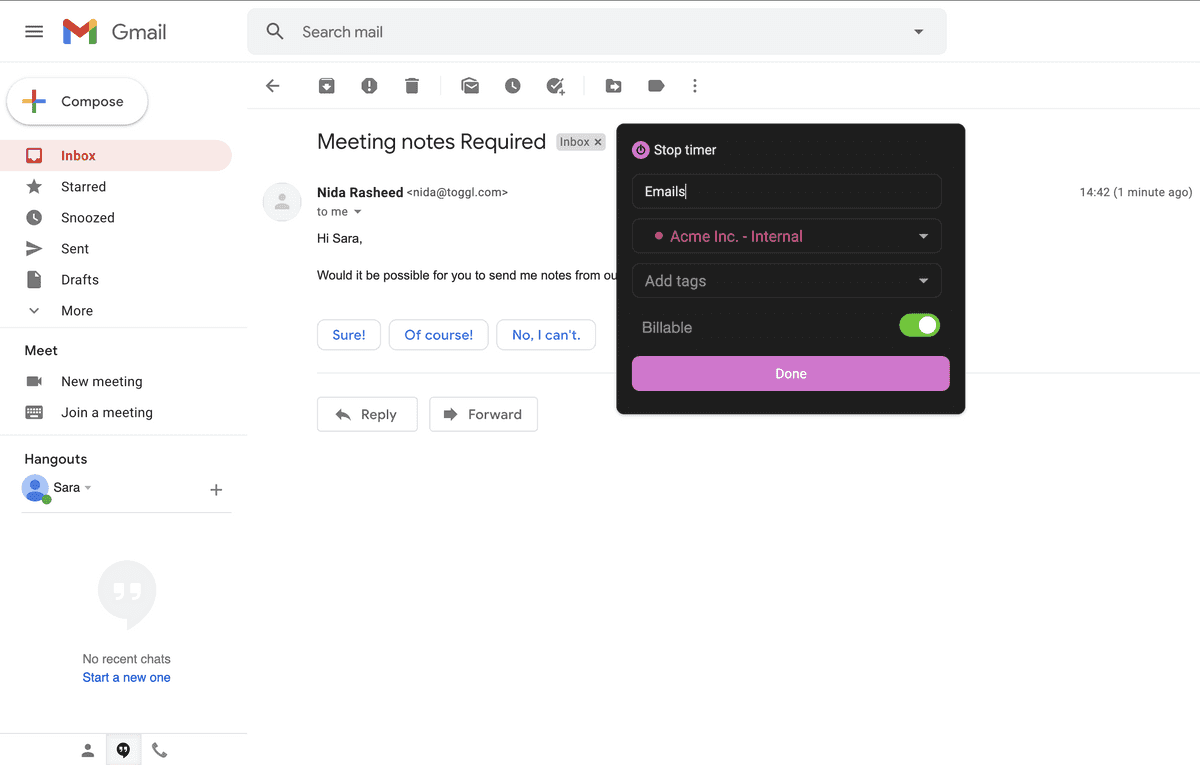
Task: Start a New meeting in Meet
Action: point(103,381)
